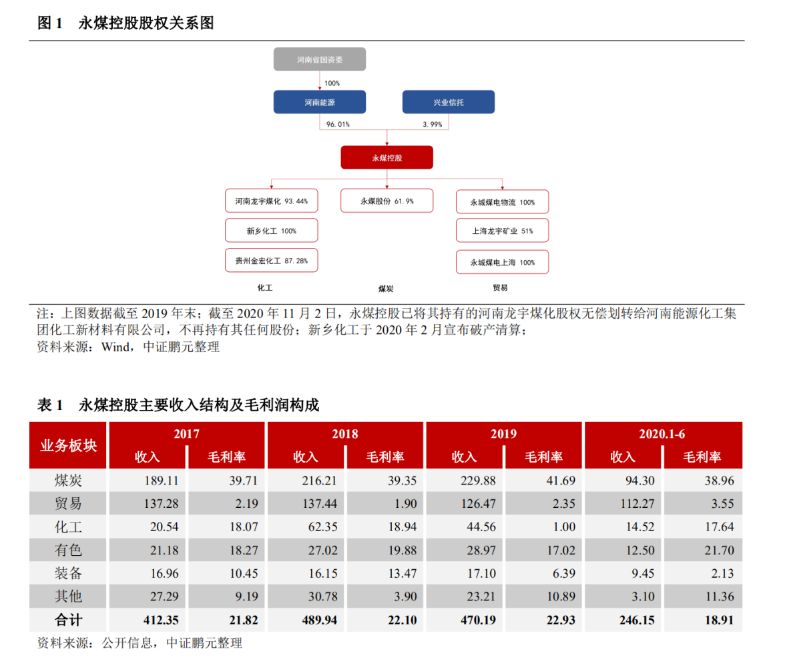Screen dimensions: 804x667
Task: Click the 489.94 total cell
Action: pyautogui.click(x=306, y=620)
